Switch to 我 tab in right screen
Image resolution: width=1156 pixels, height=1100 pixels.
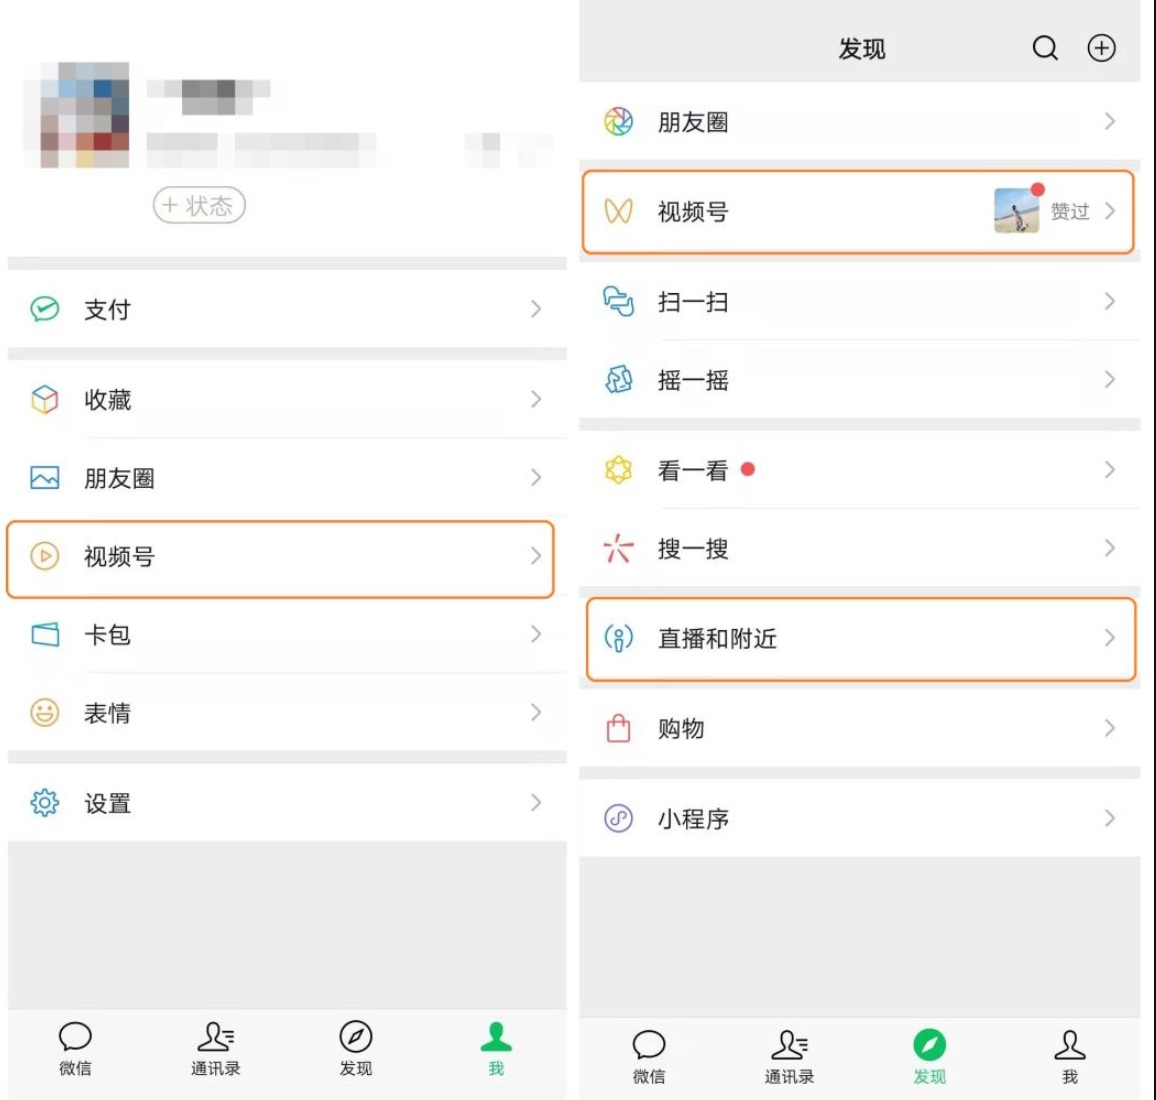[x=1069, y=1056]
